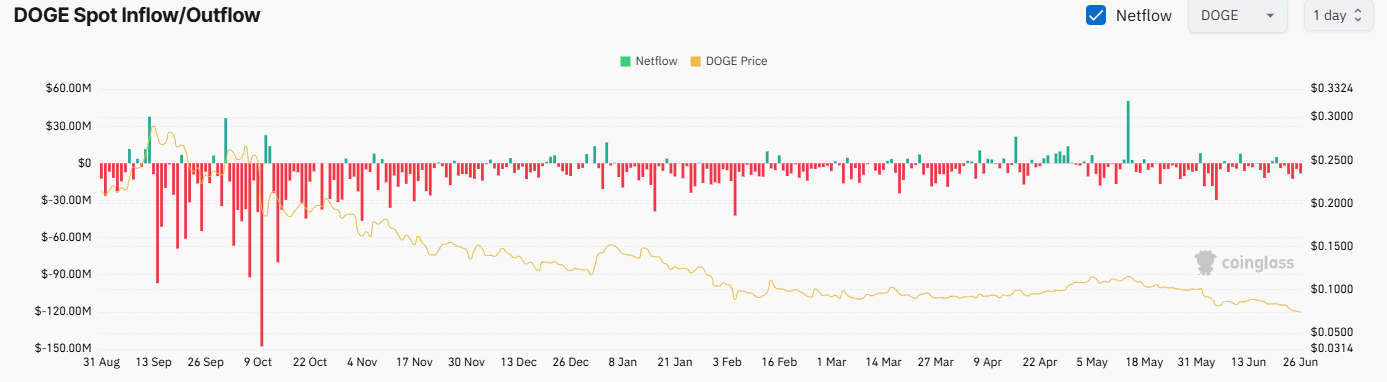The width and height of the screenshot is (1387, 382).
Task: Click the 18 May date label
Action: tap(1144, 362)
